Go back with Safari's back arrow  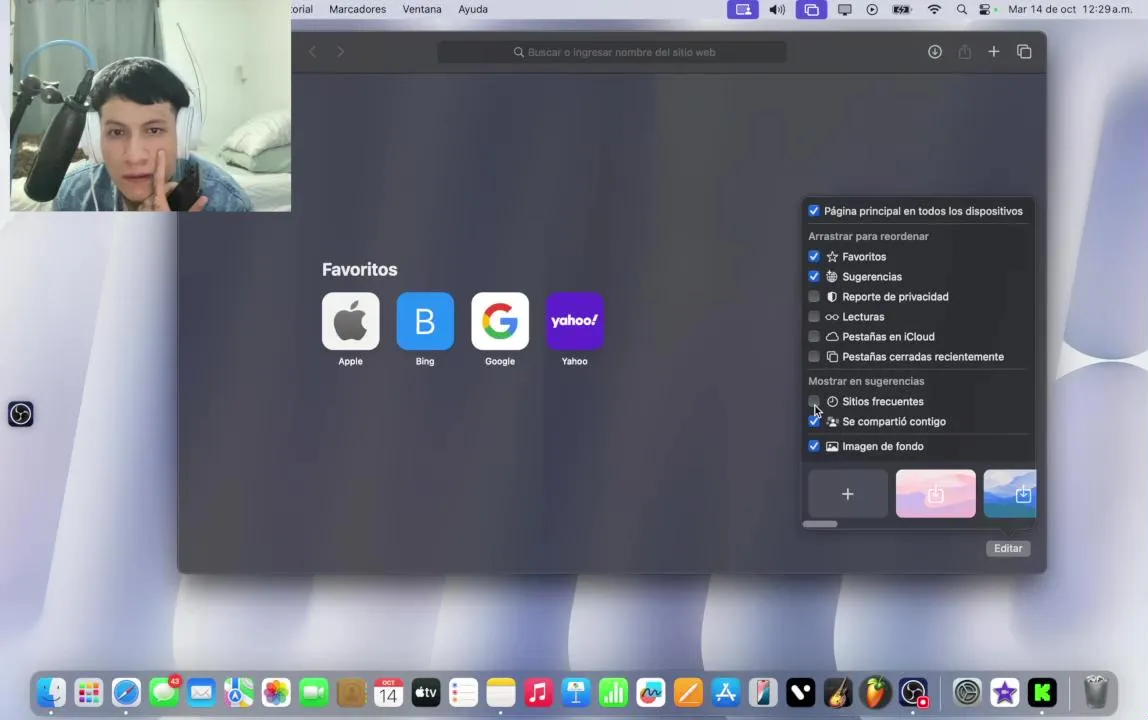click(313, 52)
